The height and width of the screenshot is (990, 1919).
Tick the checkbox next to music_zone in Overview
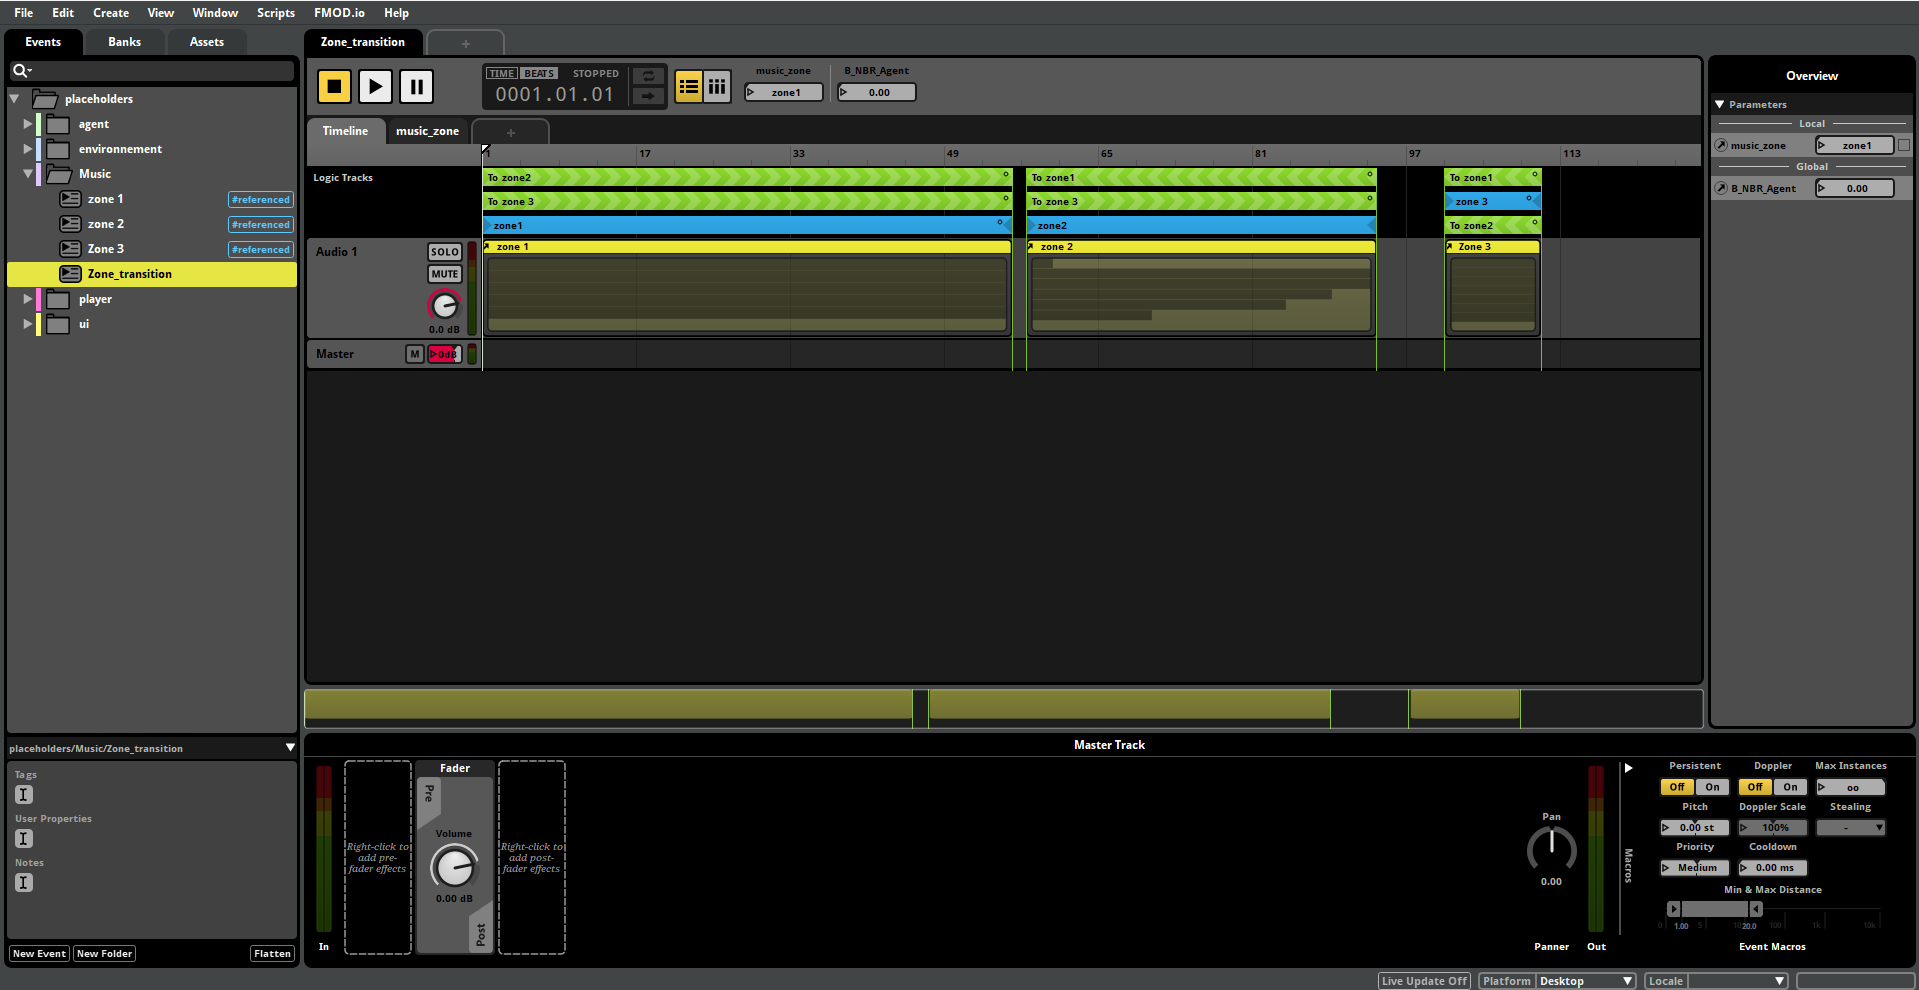[1904, 146]
